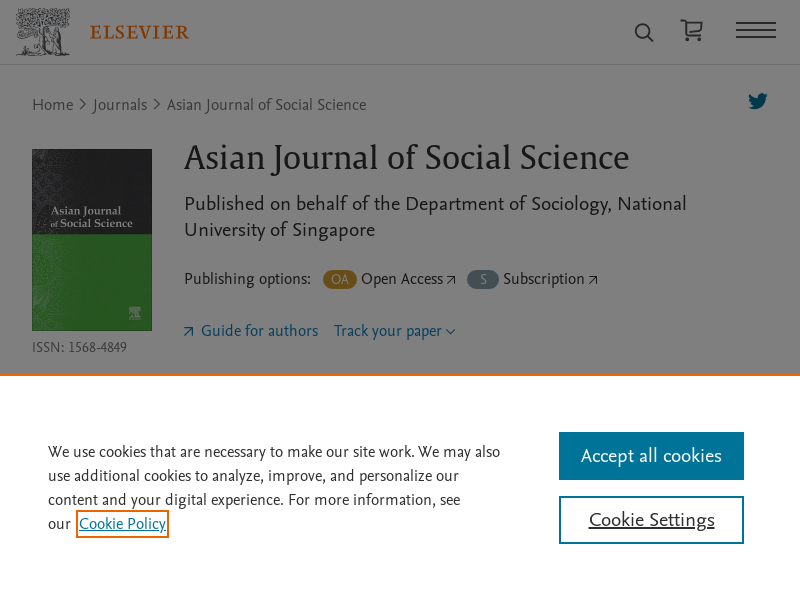Image resolution: width=800 pixels, height=600 pixels.
Task: Open the Guide for authors link
Action: point(259,331)
